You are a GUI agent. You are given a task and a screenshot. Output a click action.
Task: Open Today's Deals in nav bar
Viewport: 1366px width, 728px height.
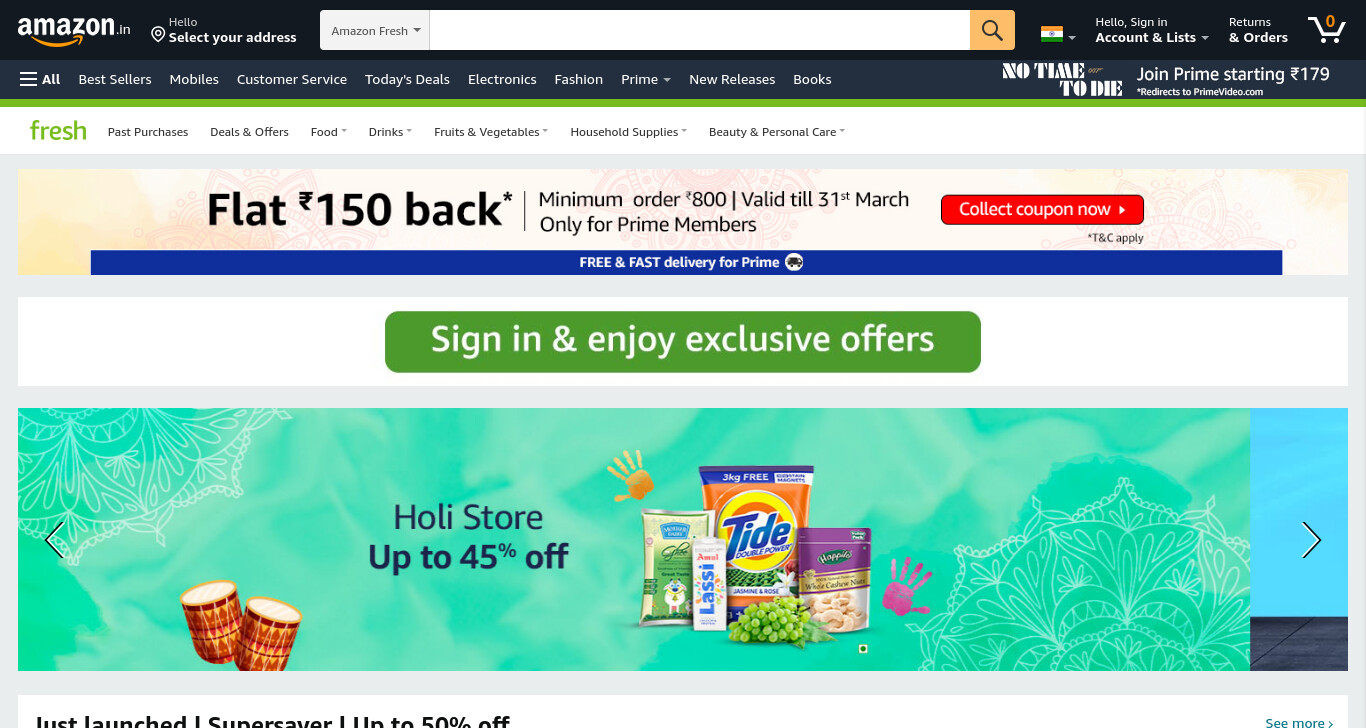[407, 79]
